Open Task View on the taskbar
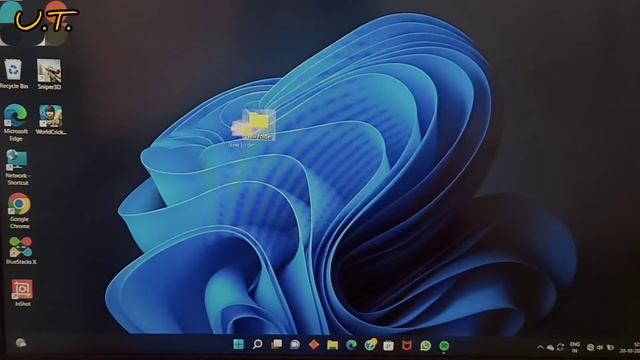Viewport: 640px width, 360px height. [x=276, y=344]
